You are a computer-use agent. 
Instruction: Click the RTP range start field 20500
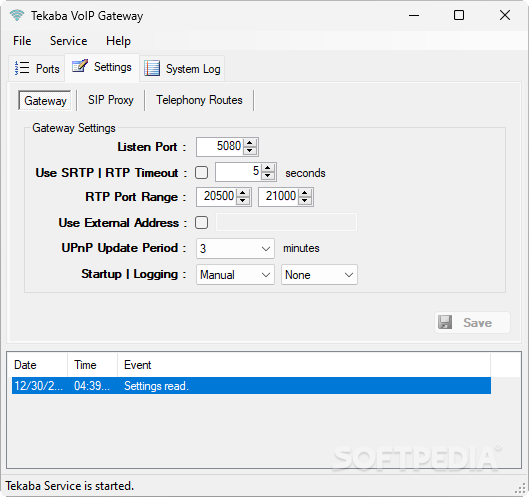point(217,197)
